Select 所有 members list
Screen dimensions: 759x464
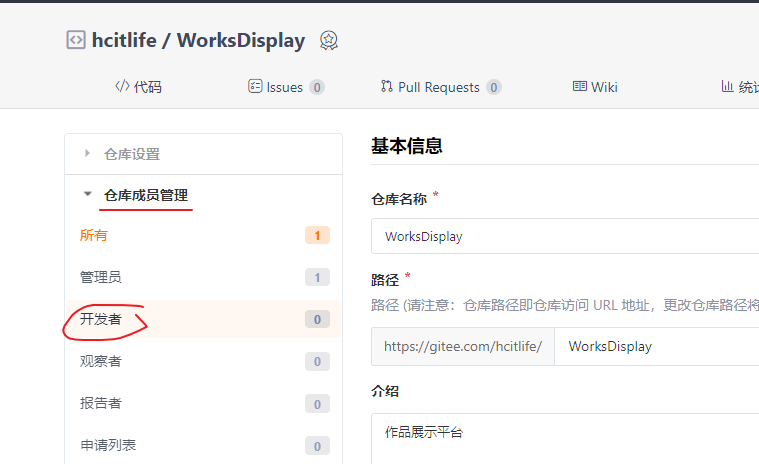(x=203, y=235)
